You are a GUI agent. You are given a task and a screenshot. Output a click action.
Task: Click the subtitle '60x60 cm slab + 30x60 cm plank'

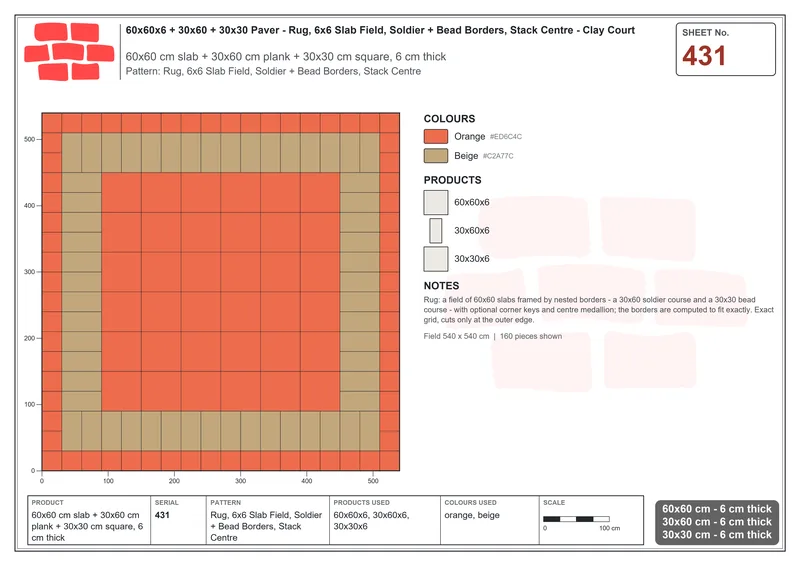286,57
